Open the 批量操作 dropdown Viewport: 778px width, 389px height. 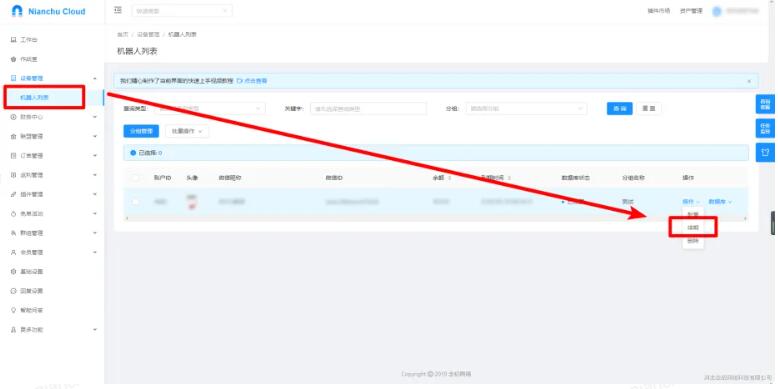(x=187, y=131)
